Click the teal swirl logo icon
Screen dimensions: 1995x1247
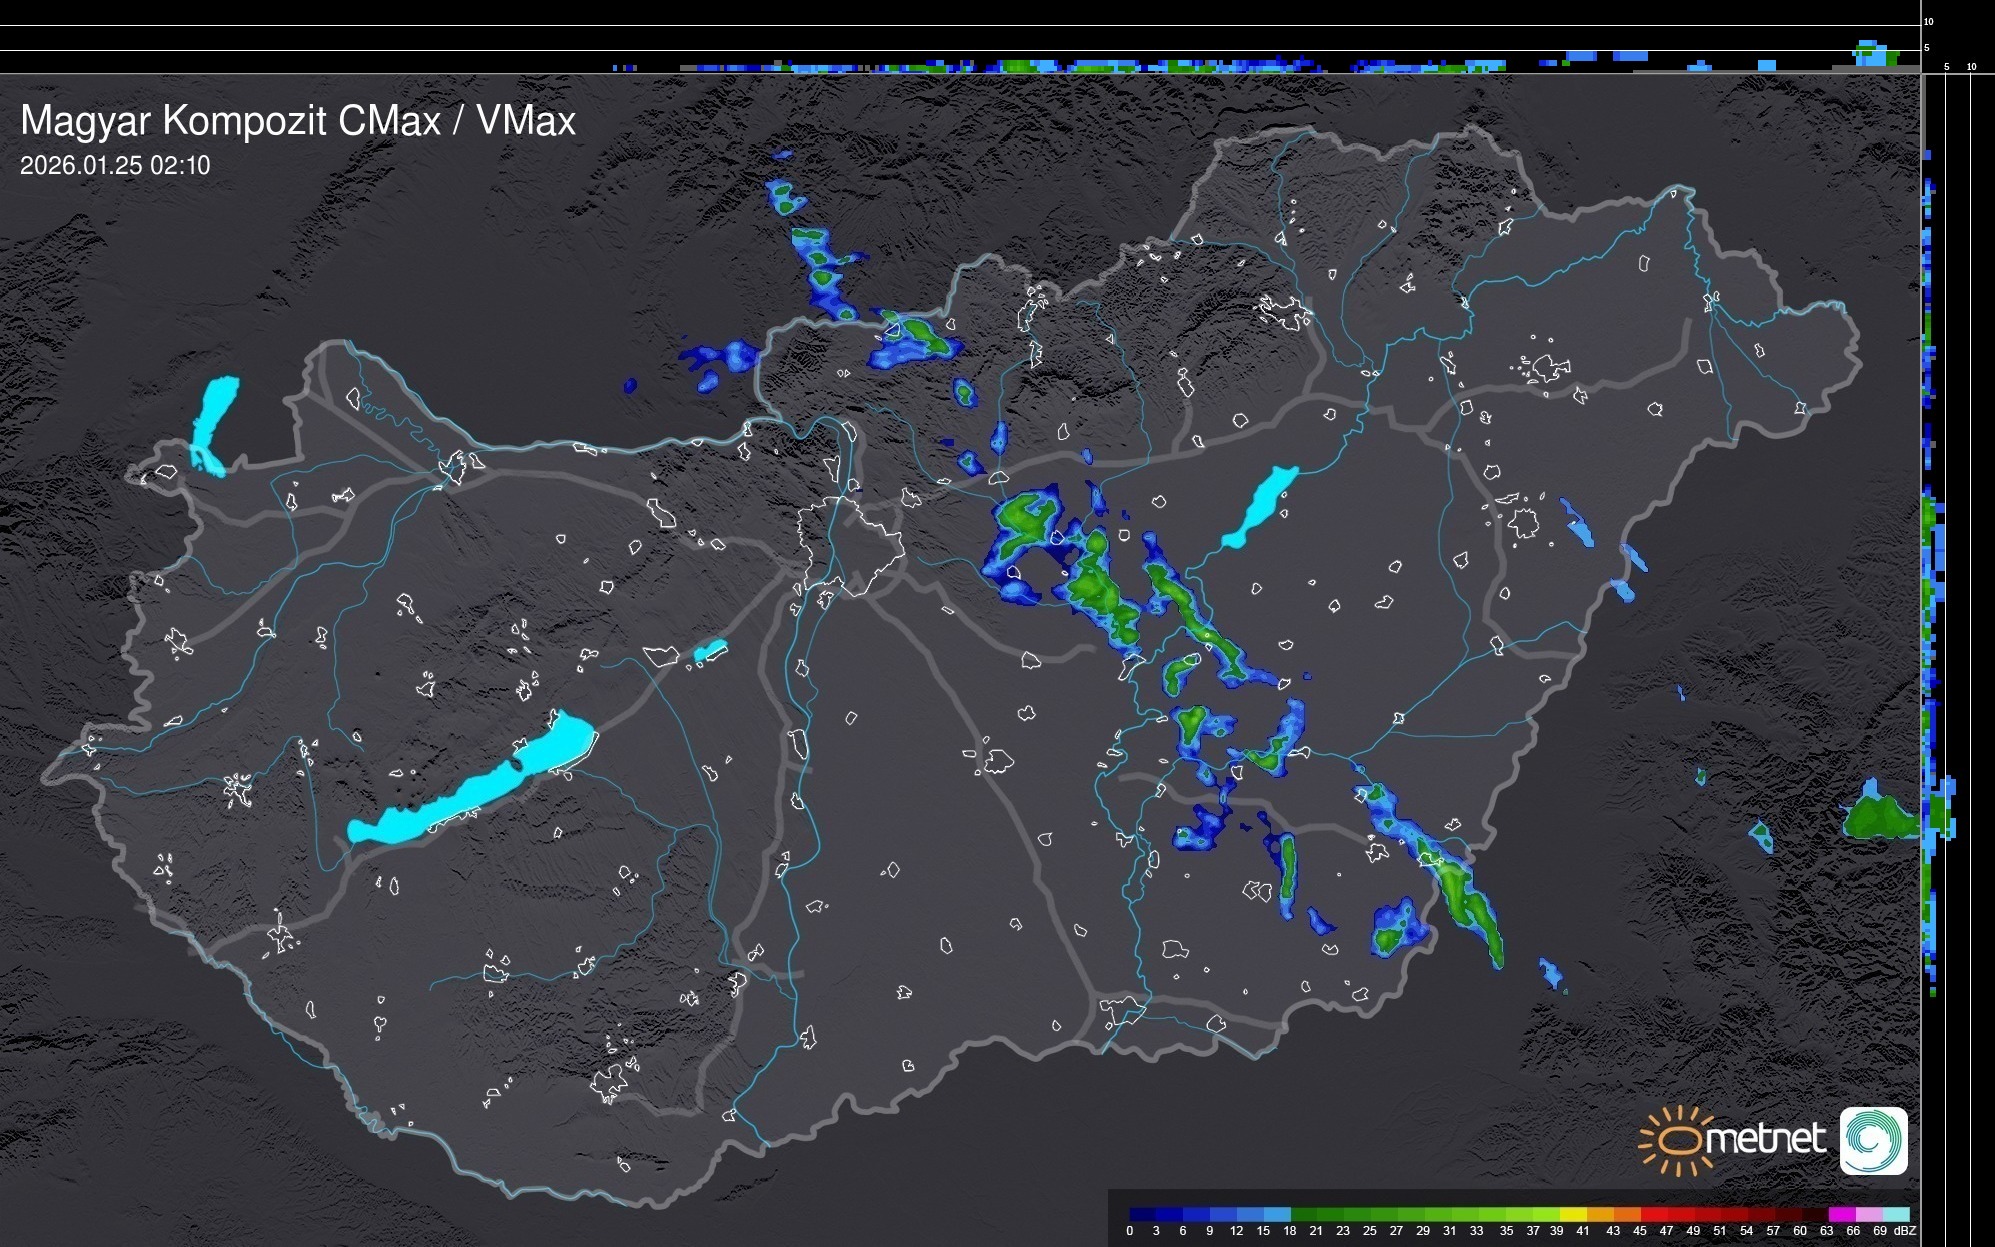(x=1873, y=1140)
